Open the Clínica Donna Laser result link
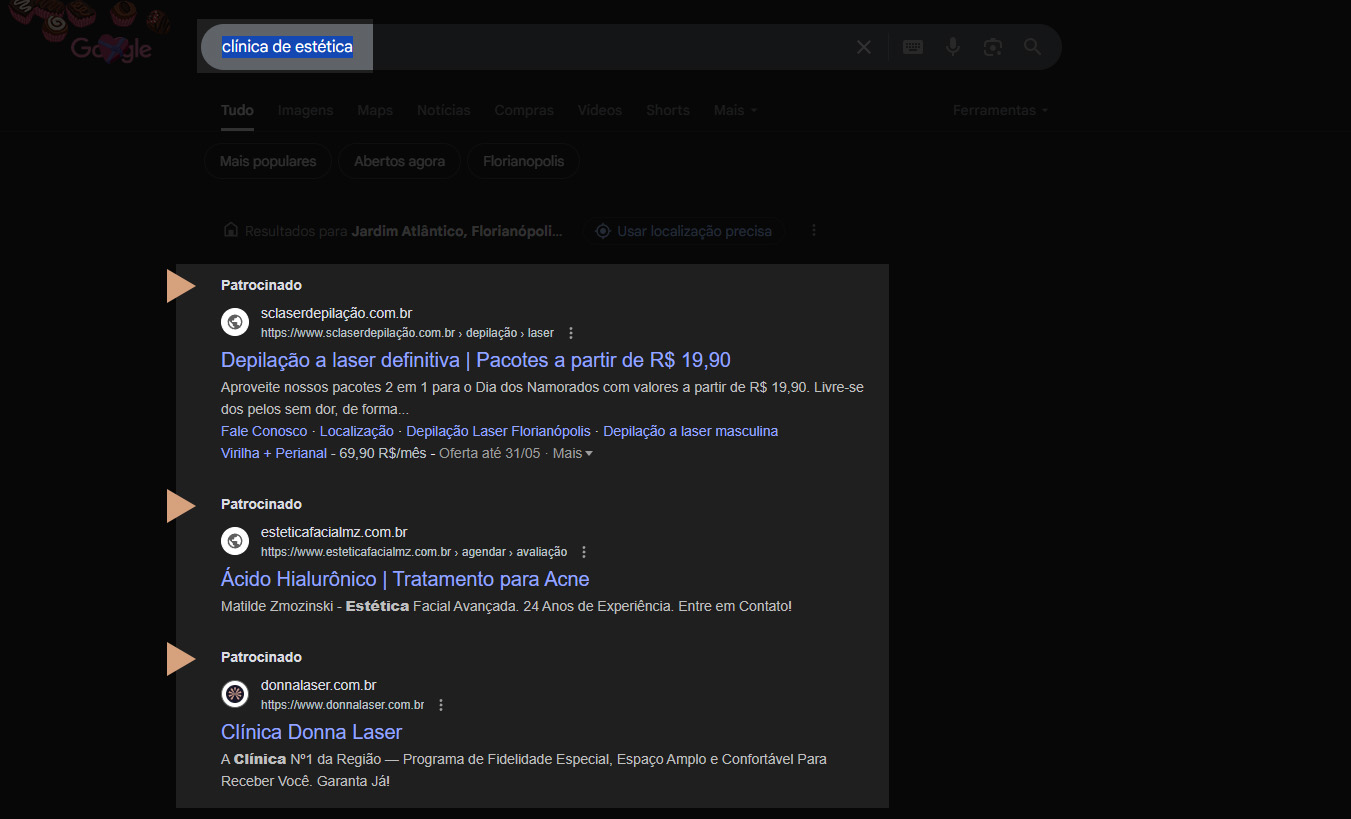The image size is (1351, 819). pyautogui.click(x=311, y=732)
